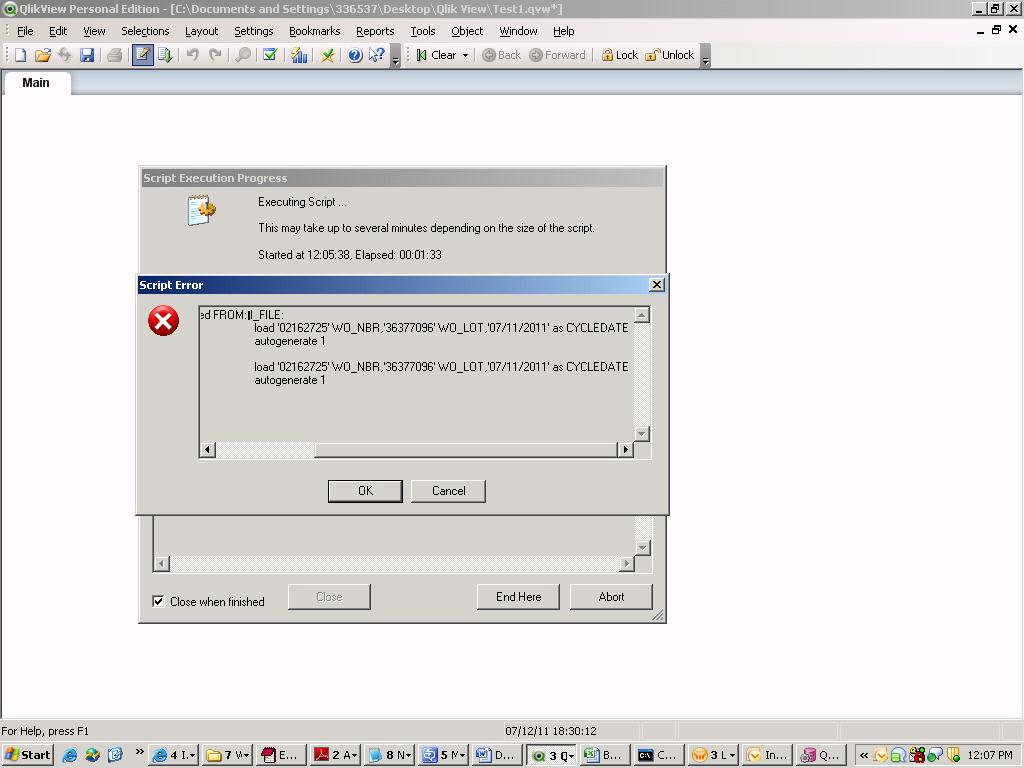Click the Clear selections button

(x=436, y=56)
